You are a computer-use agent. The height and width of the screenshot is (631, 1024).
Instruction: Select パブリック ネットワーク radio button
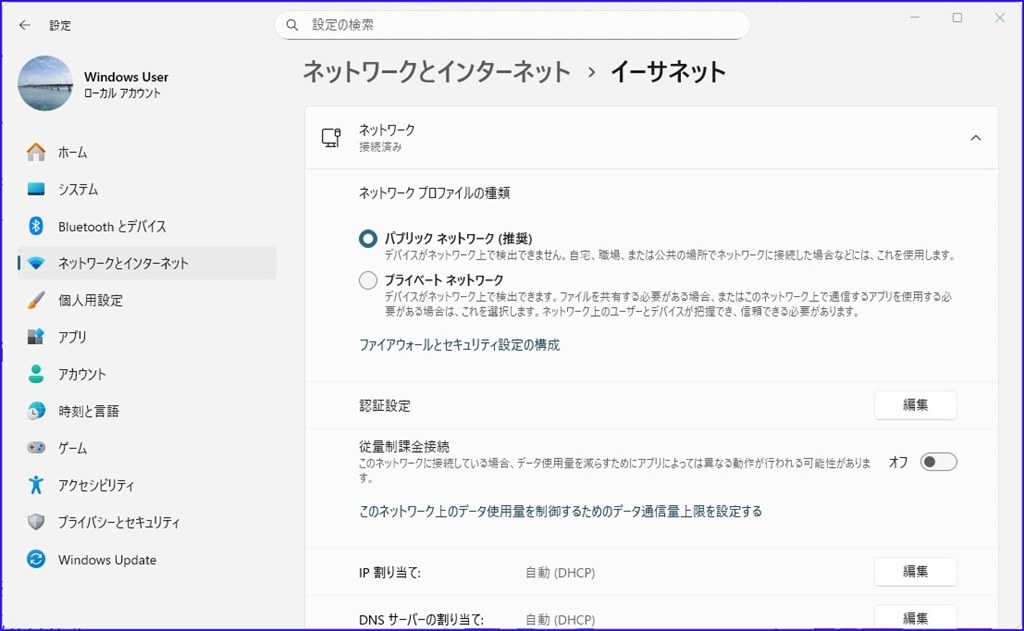[x=367, y=237]
